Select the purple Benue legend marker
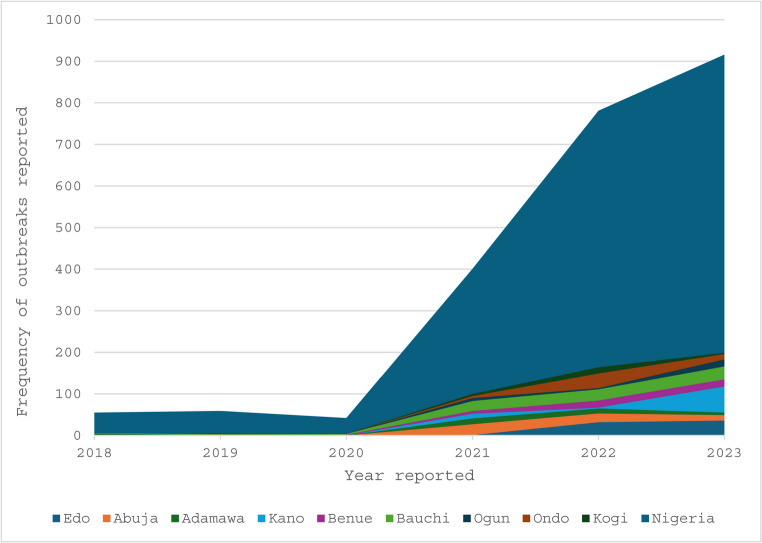762x543 pixels. (x=320, y=519)
